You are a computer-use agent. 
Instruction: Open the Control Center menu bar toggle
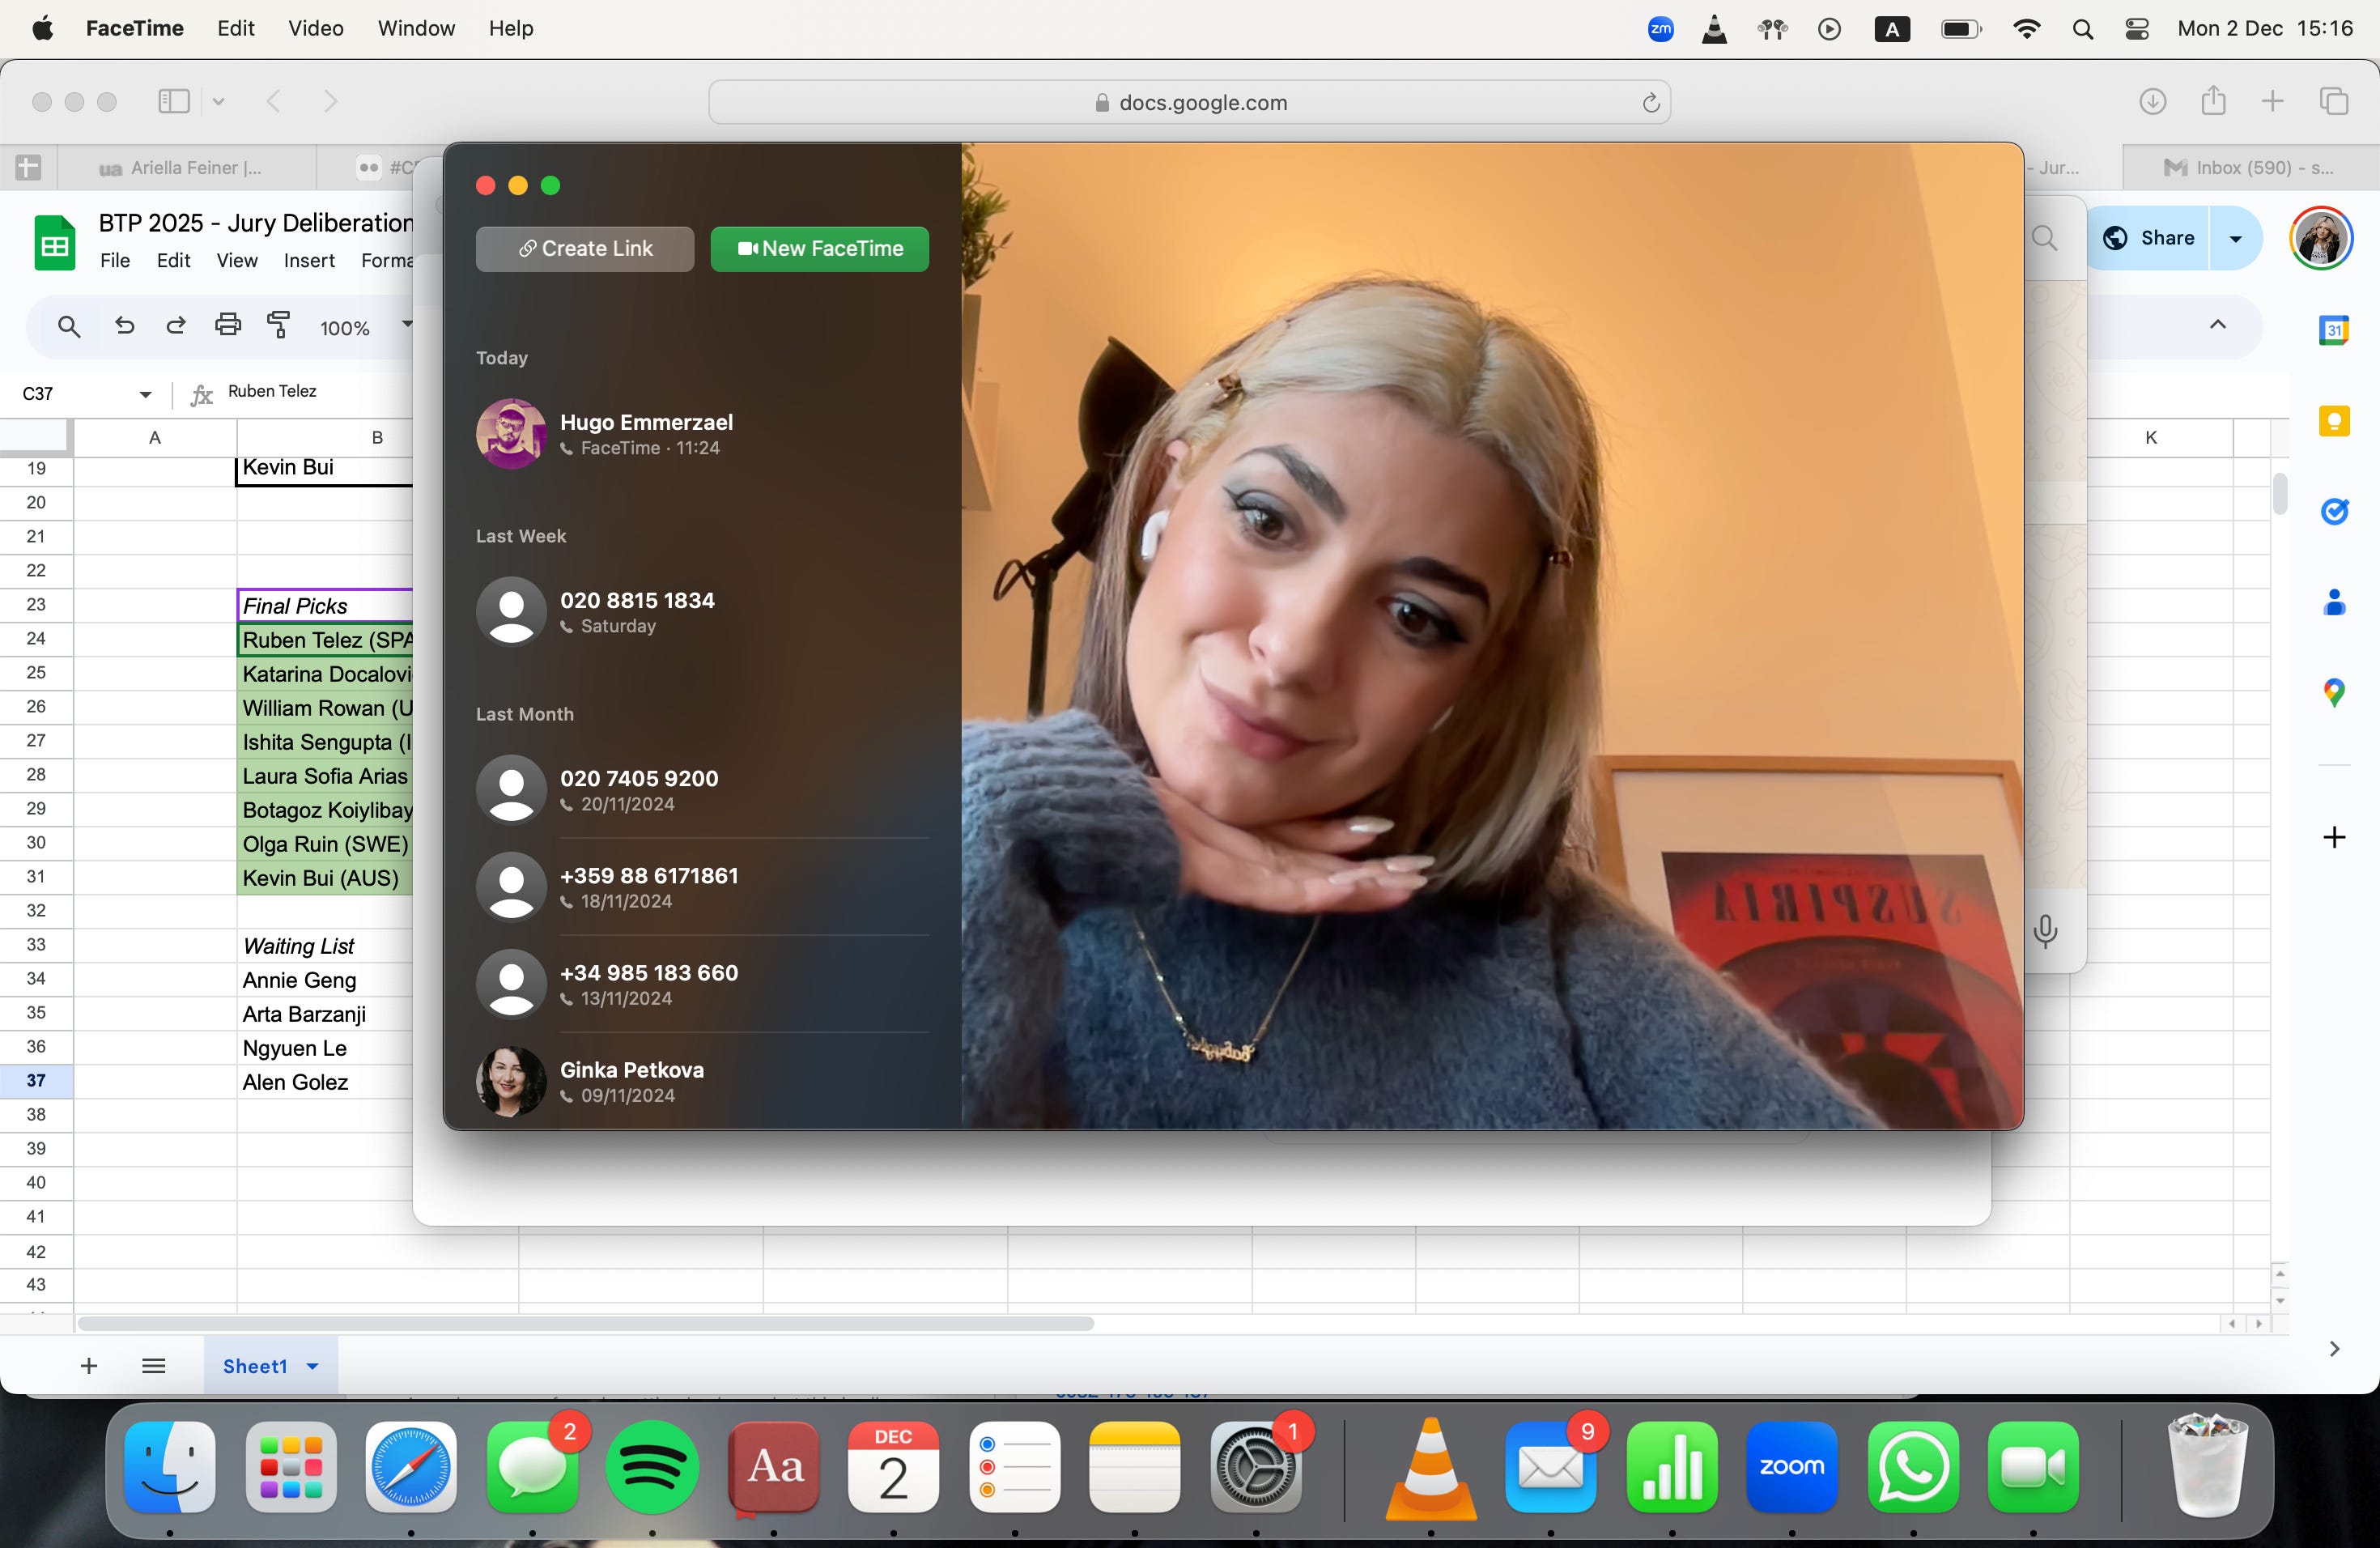tap(2136, 29)
